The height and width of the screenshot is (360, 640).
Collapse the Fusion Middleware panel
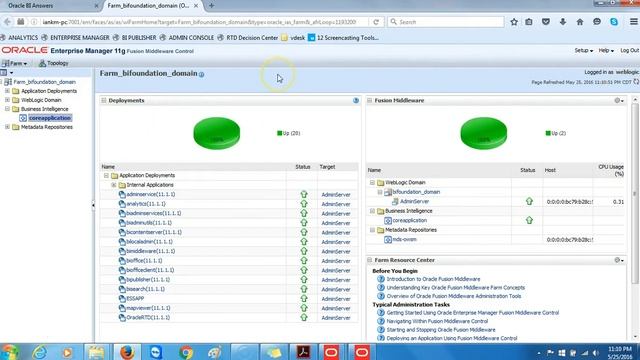370,100
